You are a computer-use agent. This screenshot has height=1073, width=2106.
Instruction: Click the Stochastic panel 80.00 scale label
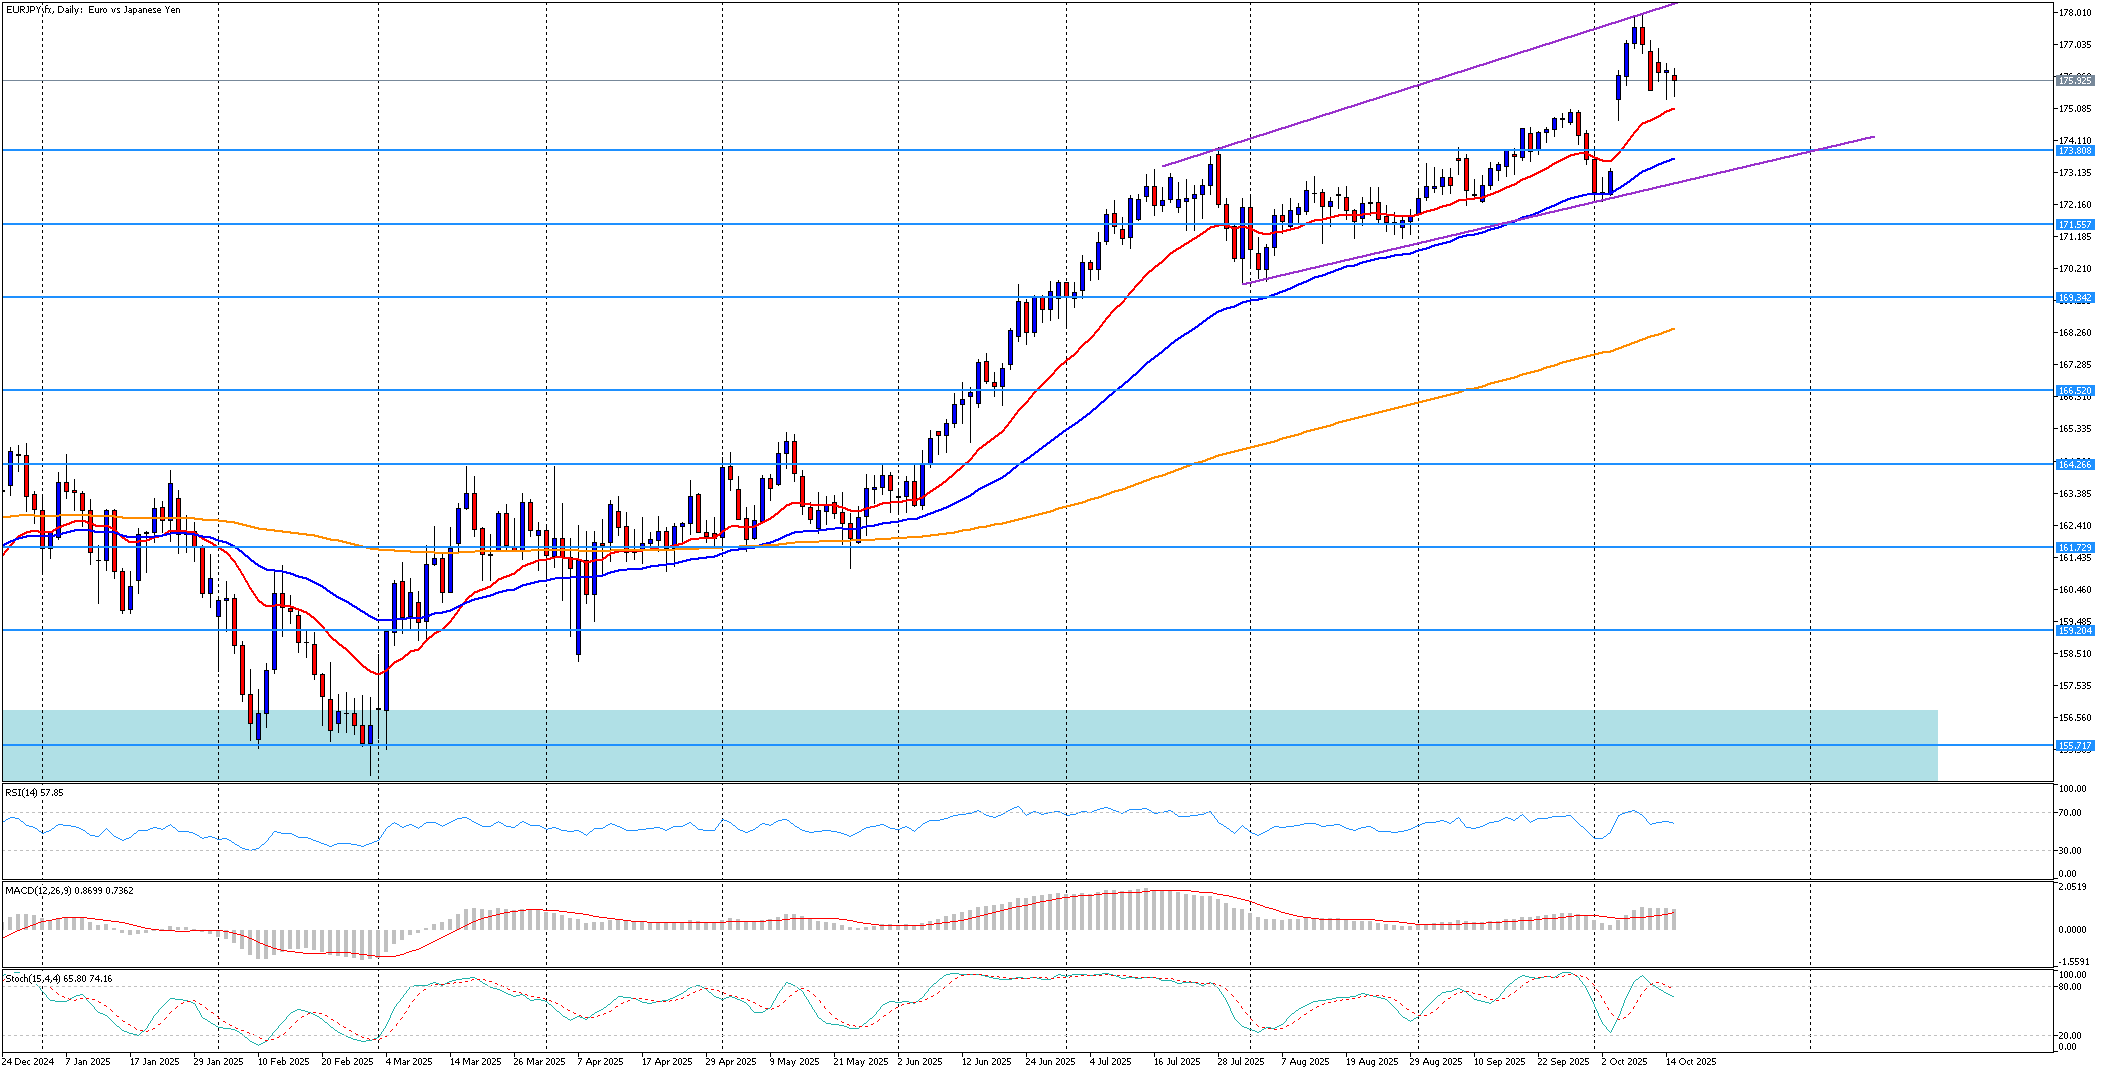pos(2071,987)
